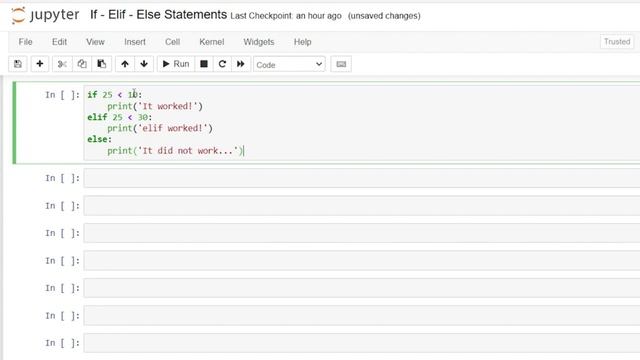The image size is (640, 360).
Task: Click the Last Checkpoint text
Action: (286, 16)
